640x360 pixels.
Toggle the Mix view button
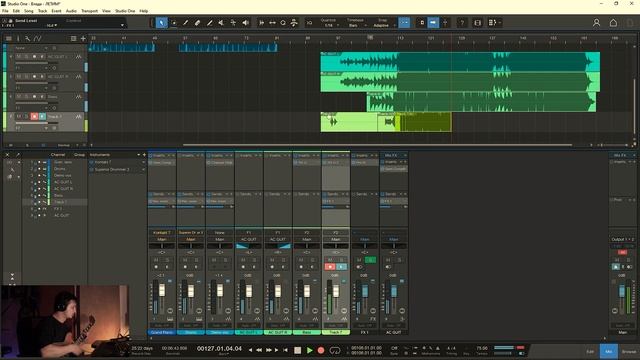point(609,351)
